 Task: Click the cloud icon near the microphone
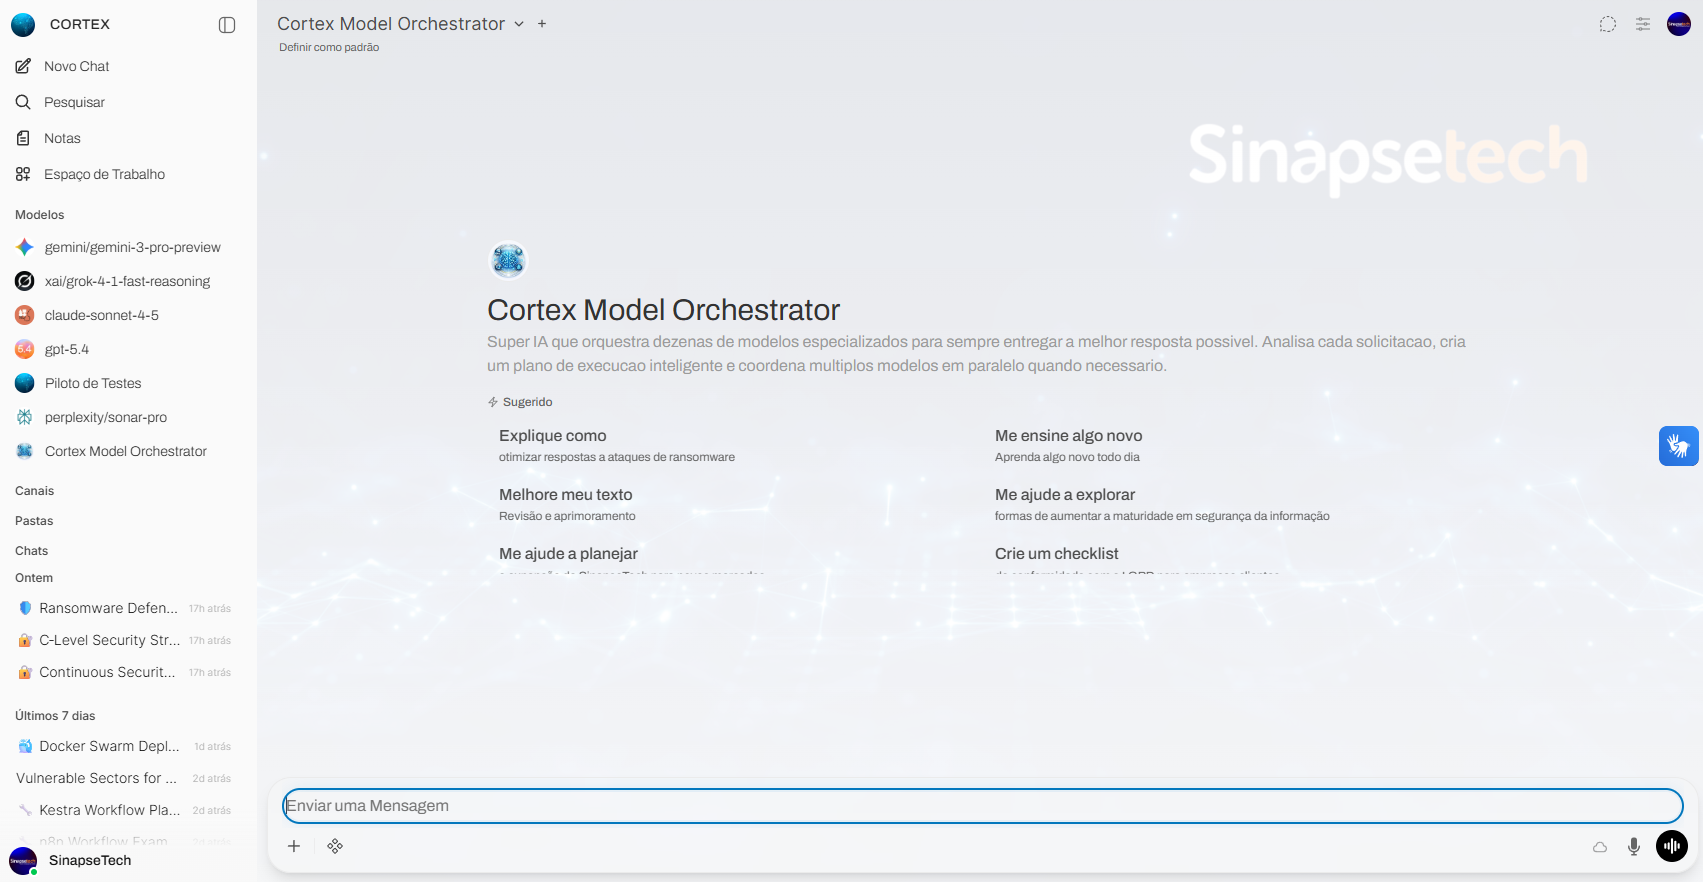(x=1600, y=847)
